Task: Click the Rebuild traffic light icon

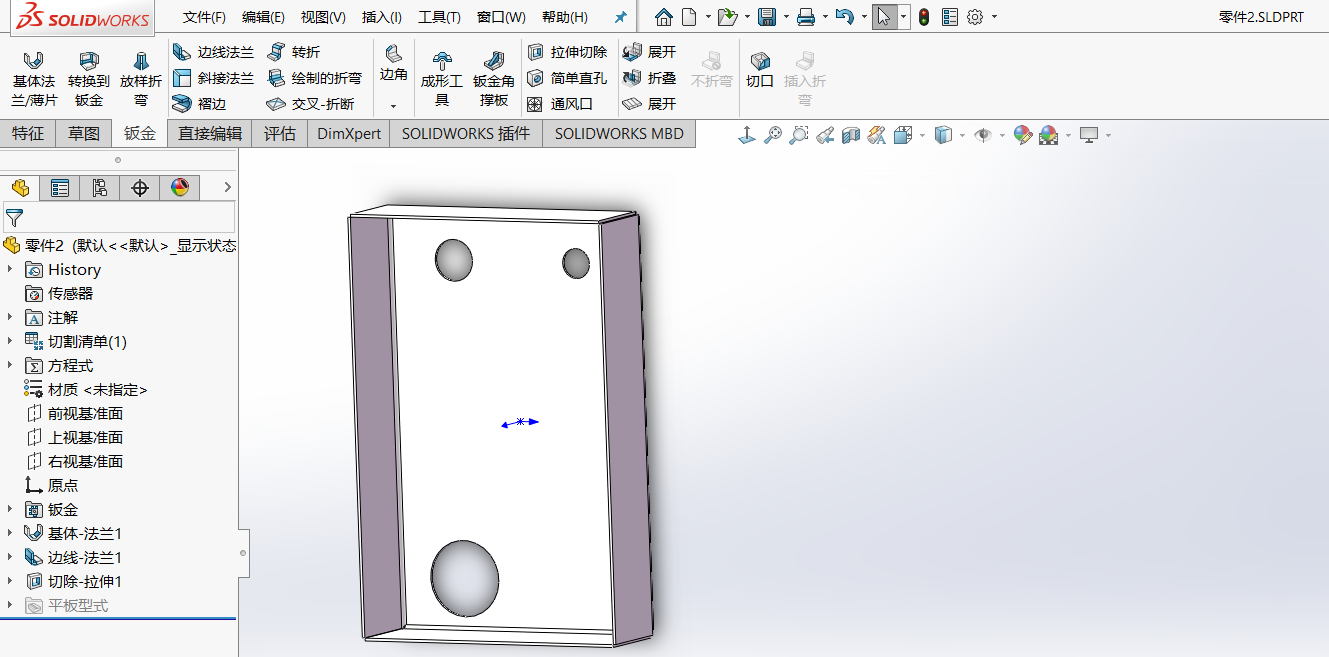Action: [924, 17]
